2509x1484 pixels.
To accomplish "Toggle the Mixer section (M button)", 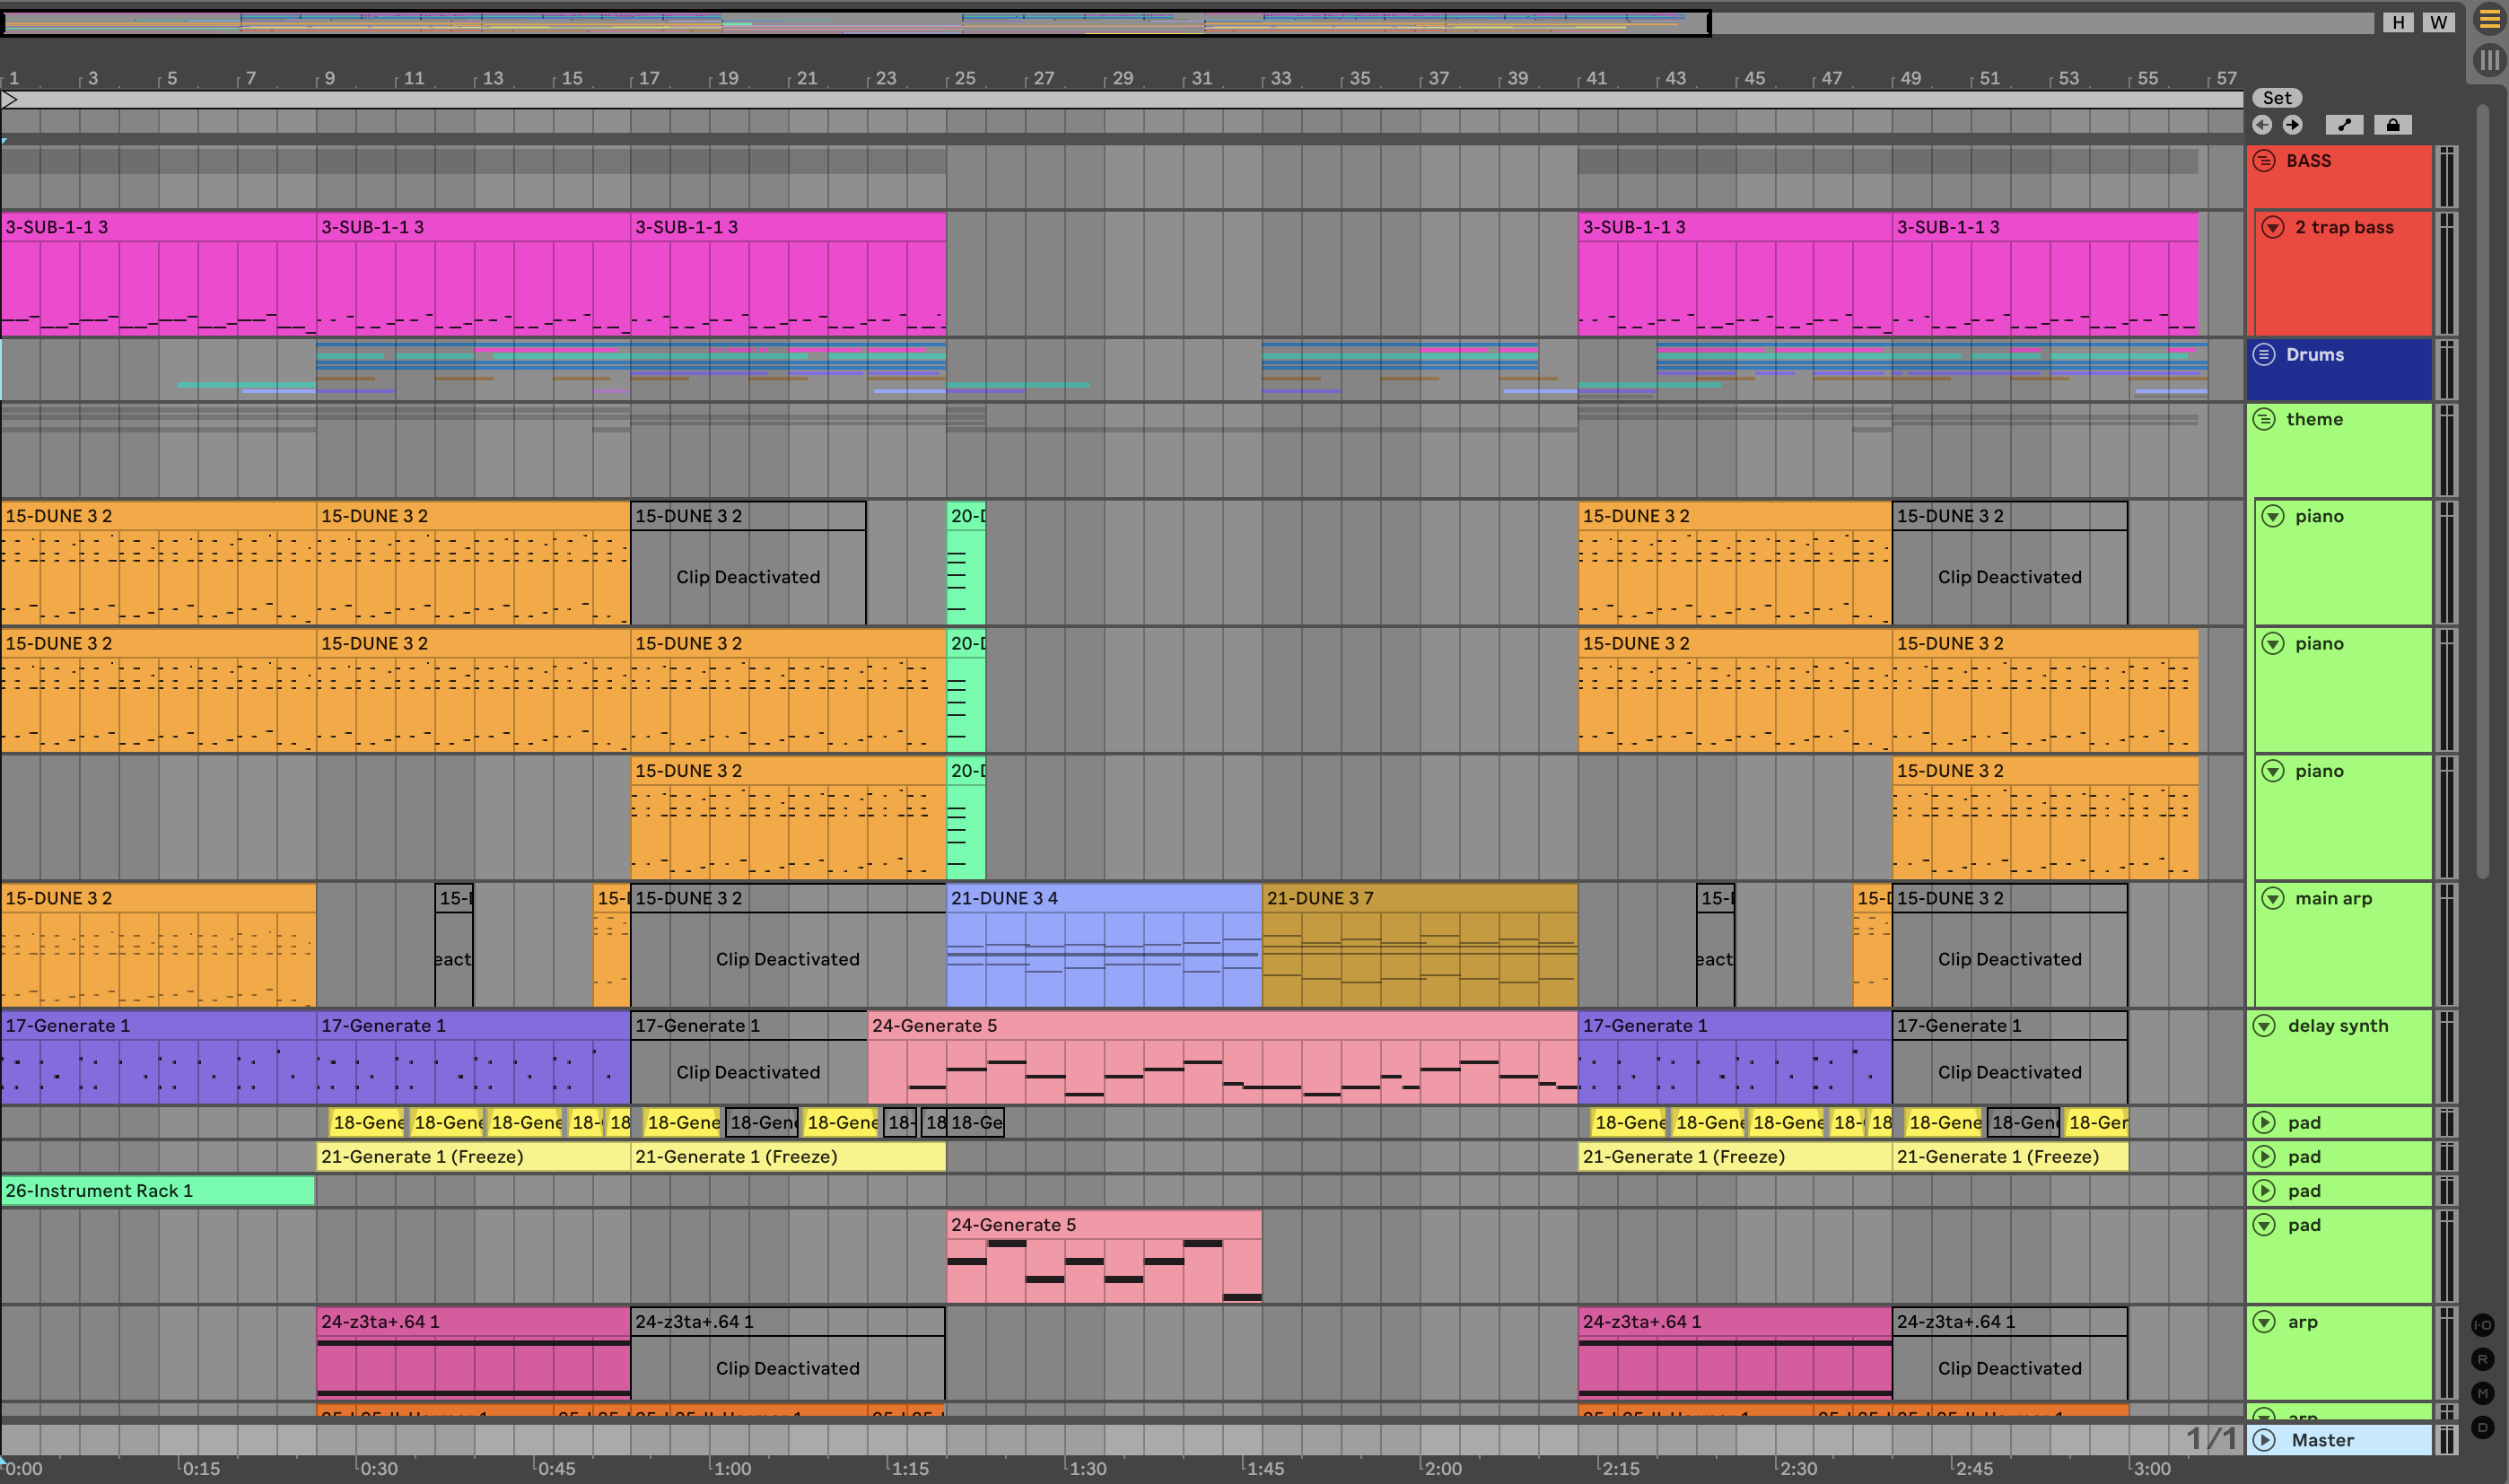I will (x=2482, y=1393).
